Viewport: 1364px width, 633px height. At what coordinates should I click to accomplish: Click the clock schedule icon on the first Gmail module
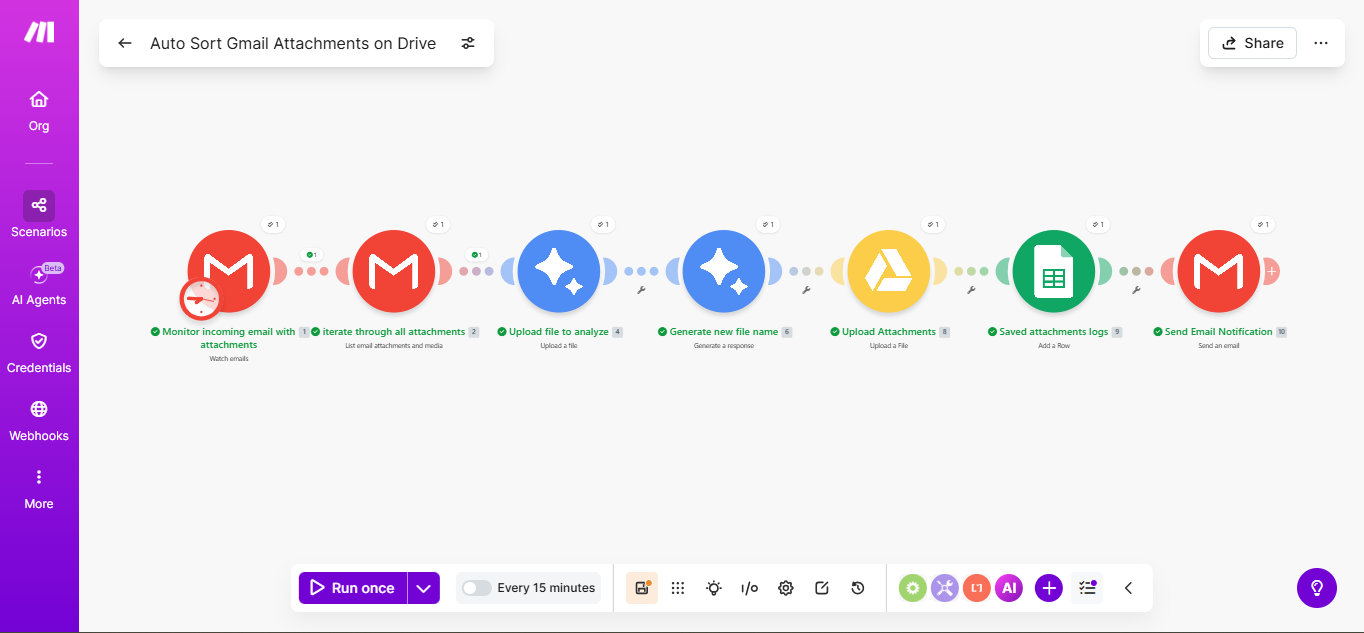tap(201, 299)
